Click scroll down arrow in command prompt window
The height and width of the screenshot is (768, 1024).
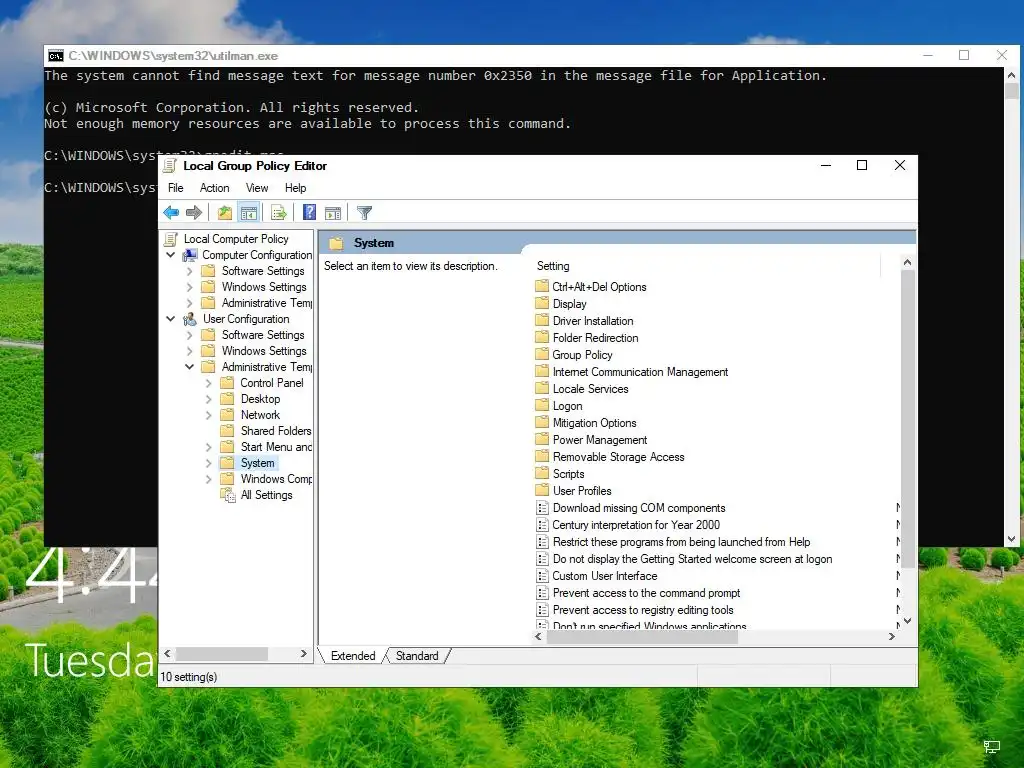1012,539
